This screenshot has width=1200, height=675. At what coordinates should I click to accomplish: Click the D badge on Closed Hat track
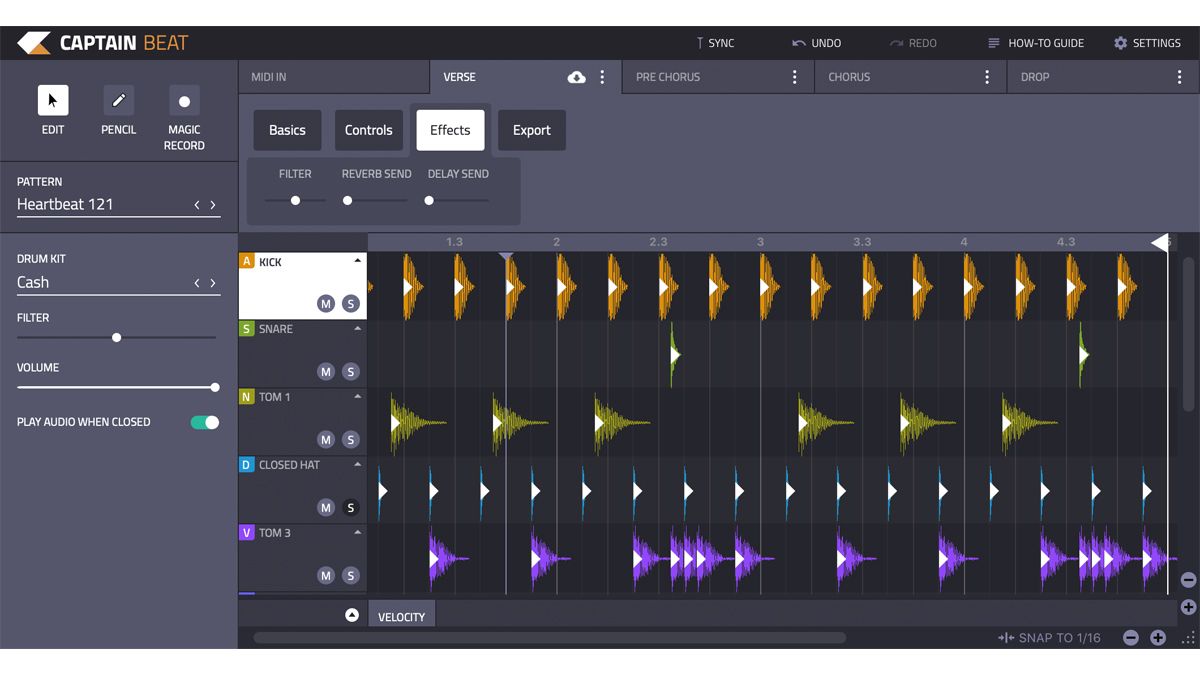tap(247, 465)
